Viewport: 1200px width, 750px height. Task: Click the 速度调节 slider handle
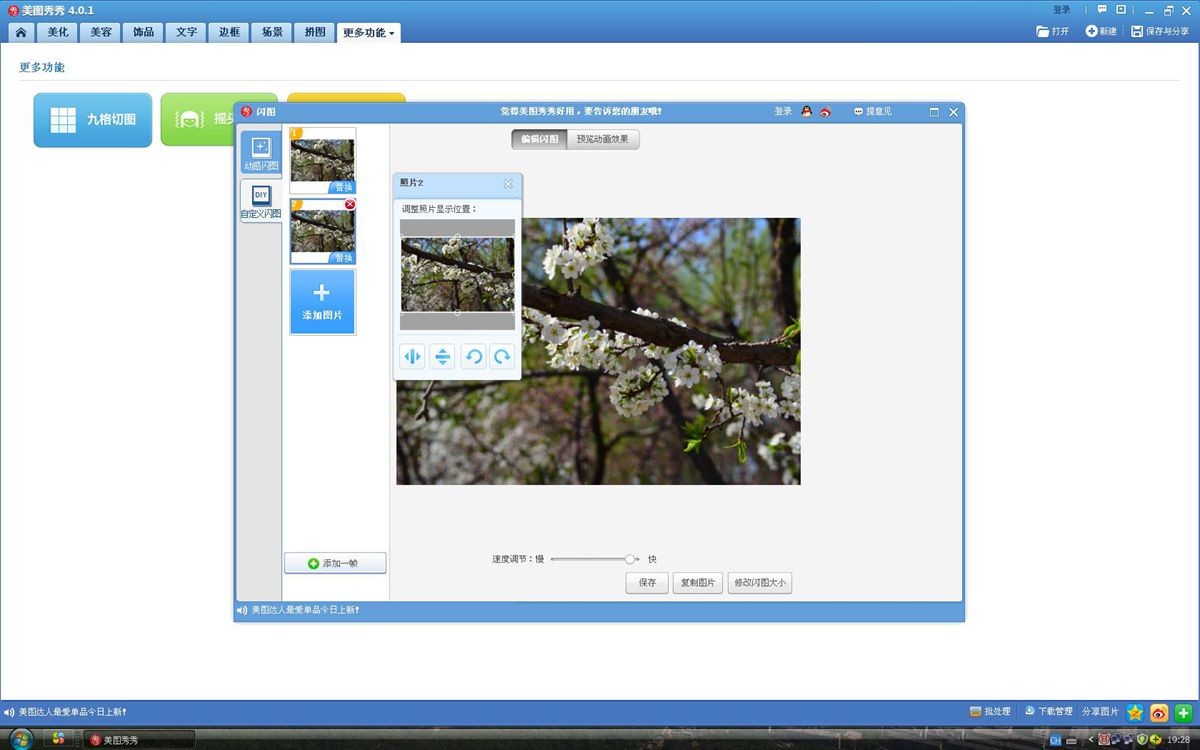click(x=630, y=559)
